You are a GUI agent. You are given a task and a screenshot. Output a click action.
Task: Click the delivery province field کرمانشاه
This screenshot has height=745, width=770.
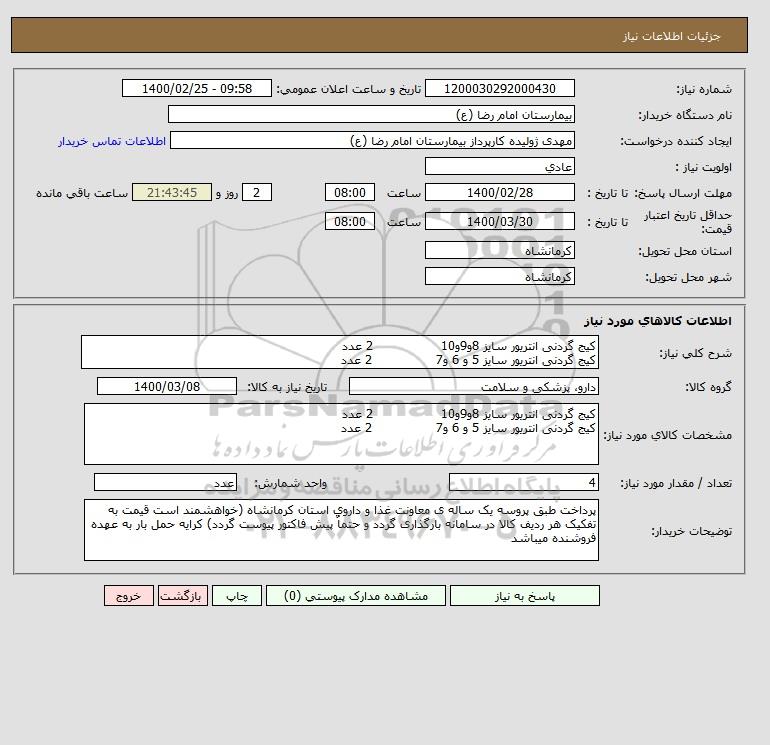click(x=499, y=250)
